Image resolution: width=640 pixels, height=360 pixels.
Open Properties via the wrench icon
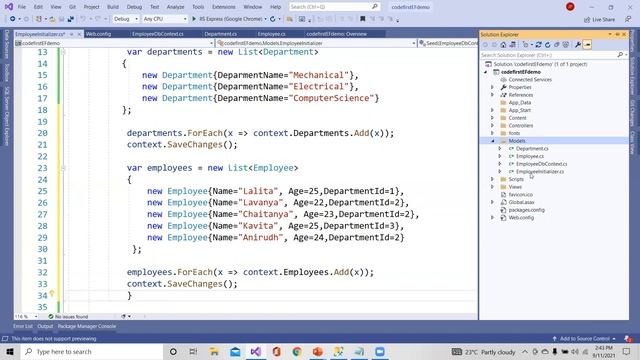coord(578,44)
